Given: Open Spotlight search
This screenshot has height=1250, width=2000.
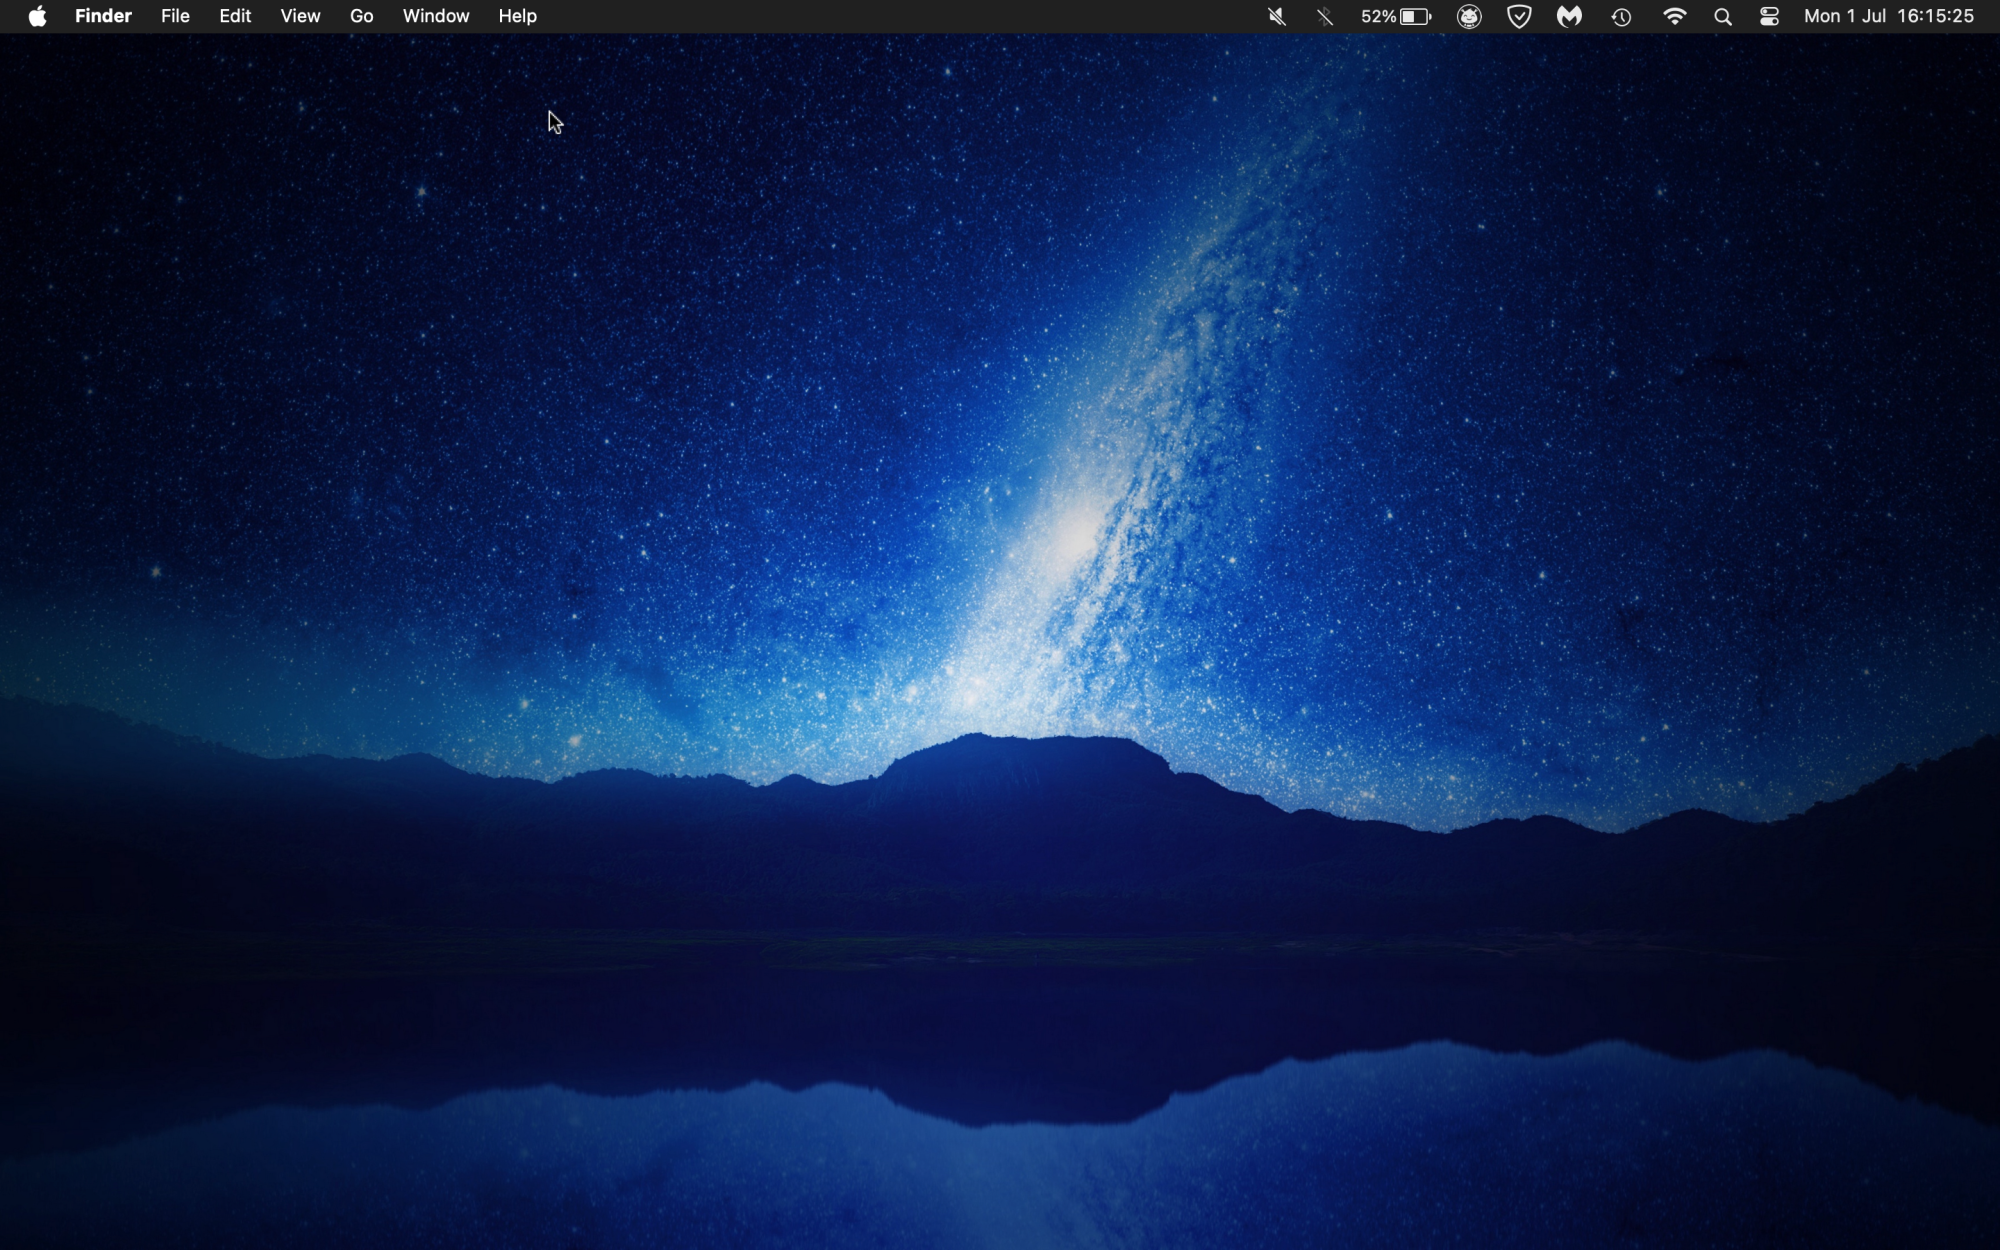Looking at the screenshot, I should tap(1722, 16).
